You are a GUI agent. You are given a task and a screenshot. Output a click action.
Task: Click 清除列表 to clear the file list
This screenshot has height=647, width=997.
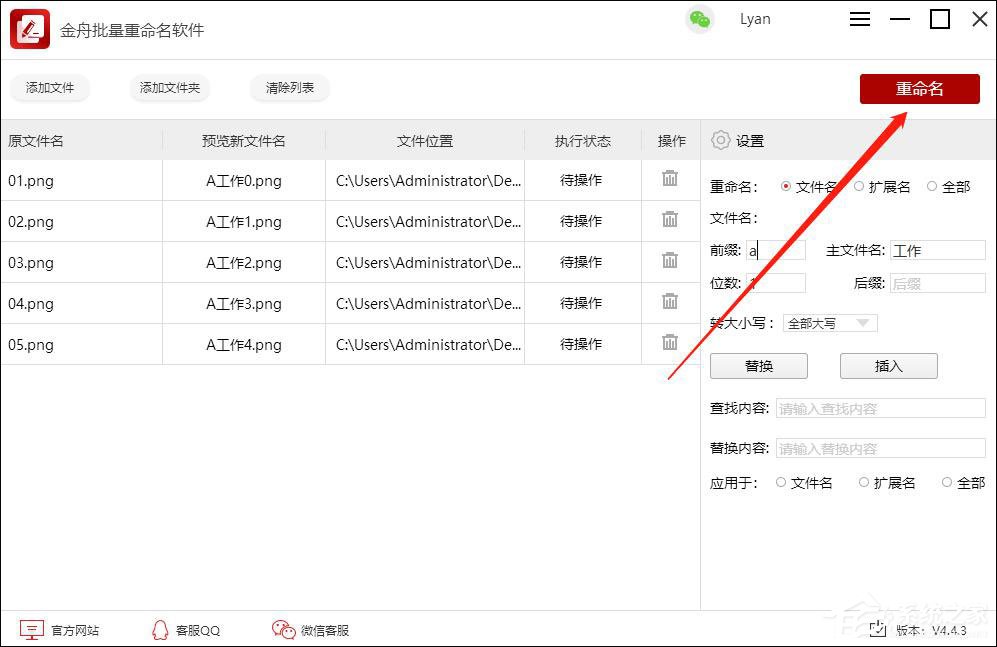tap(289, 88)
